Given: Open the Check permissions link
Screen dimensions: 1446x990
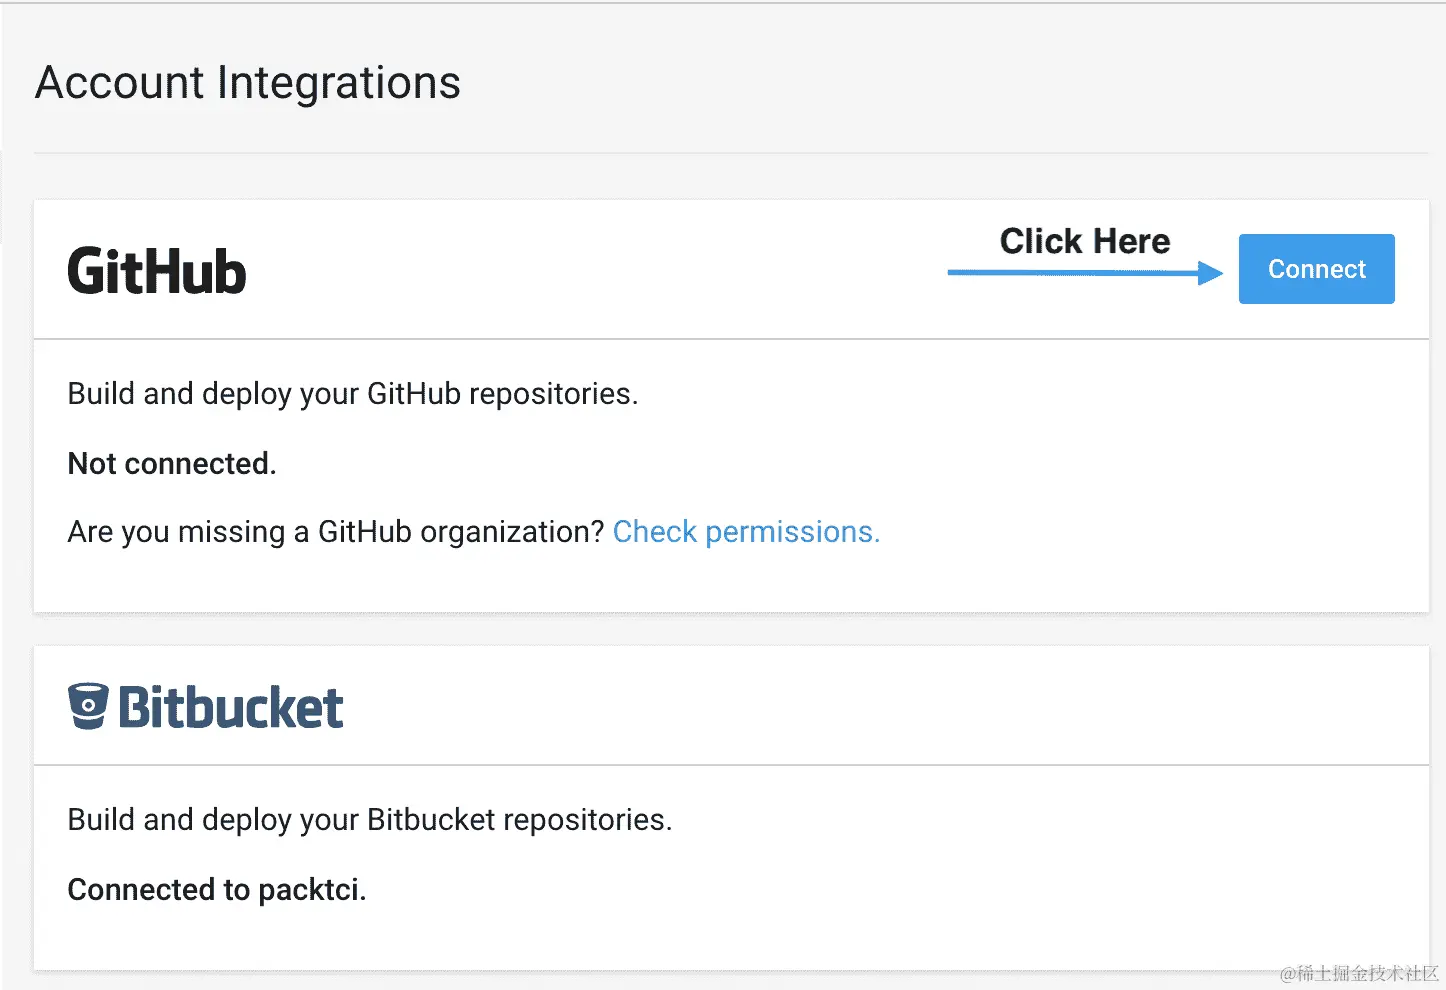Looking at the screenshot, I should pos(746,532).
